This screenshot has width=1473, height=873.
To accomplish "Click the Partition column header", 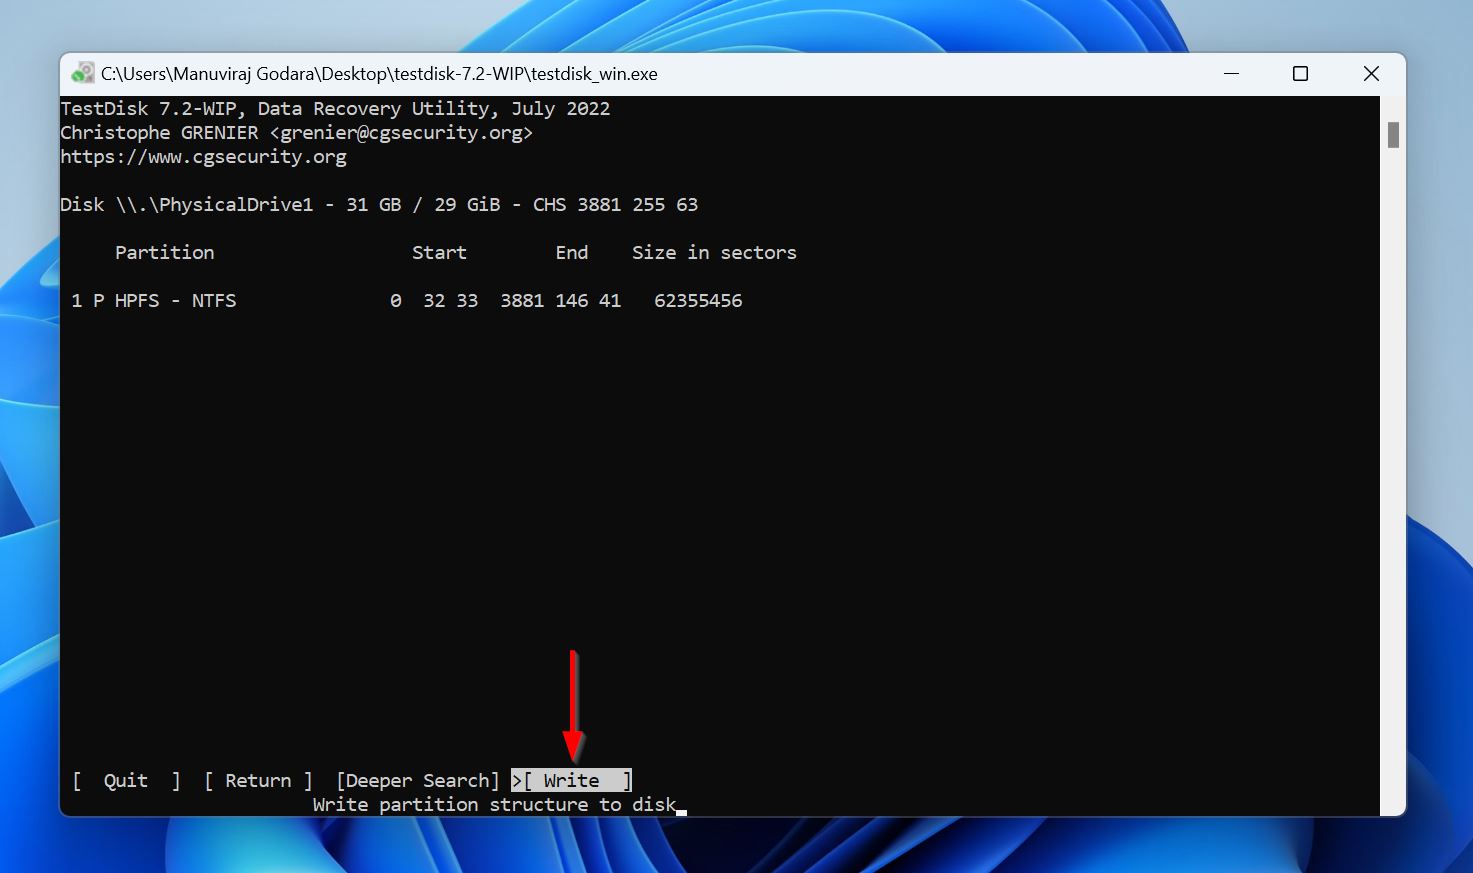I will point(165,253).
